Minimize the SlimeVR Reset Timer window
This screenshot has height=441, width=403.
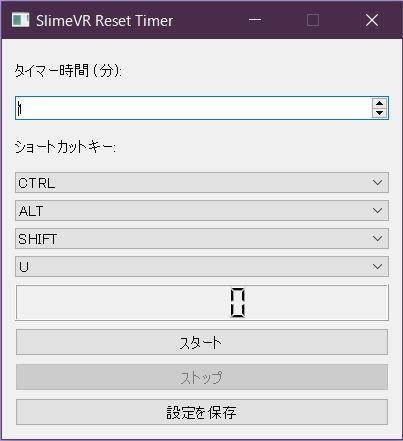[x=255, y=20]
